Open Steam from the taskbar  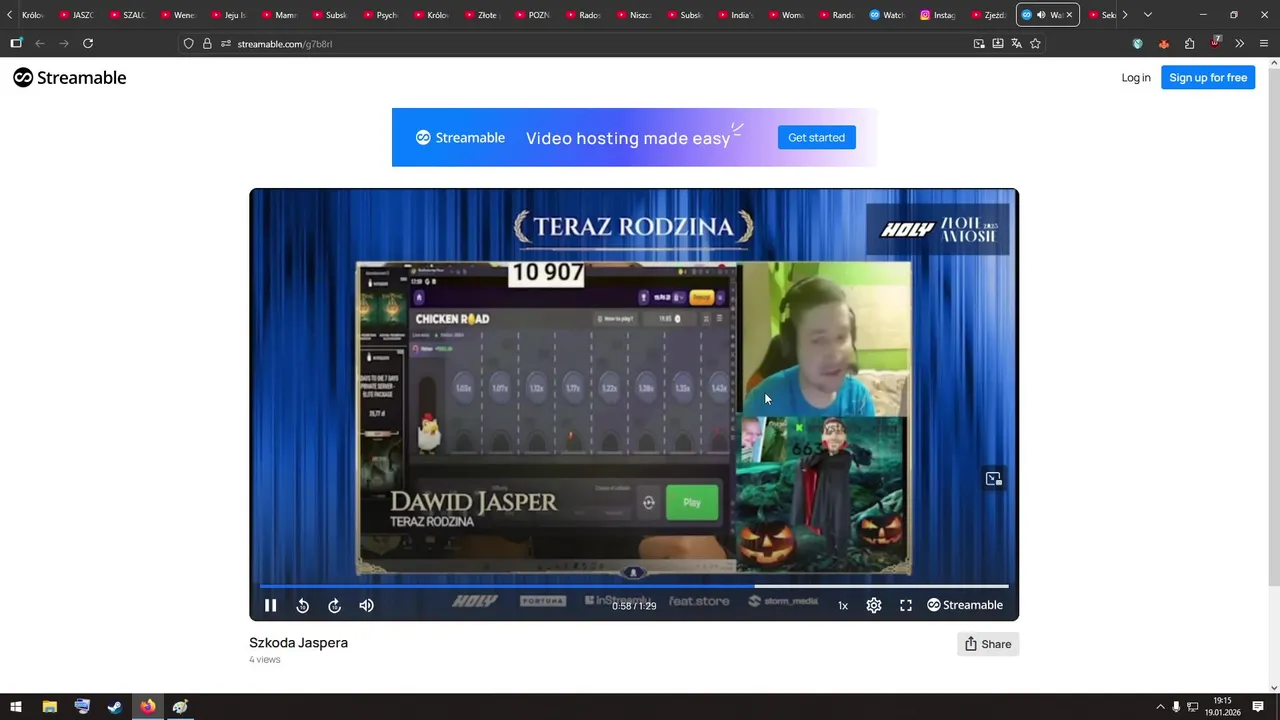tap(115, 707)
